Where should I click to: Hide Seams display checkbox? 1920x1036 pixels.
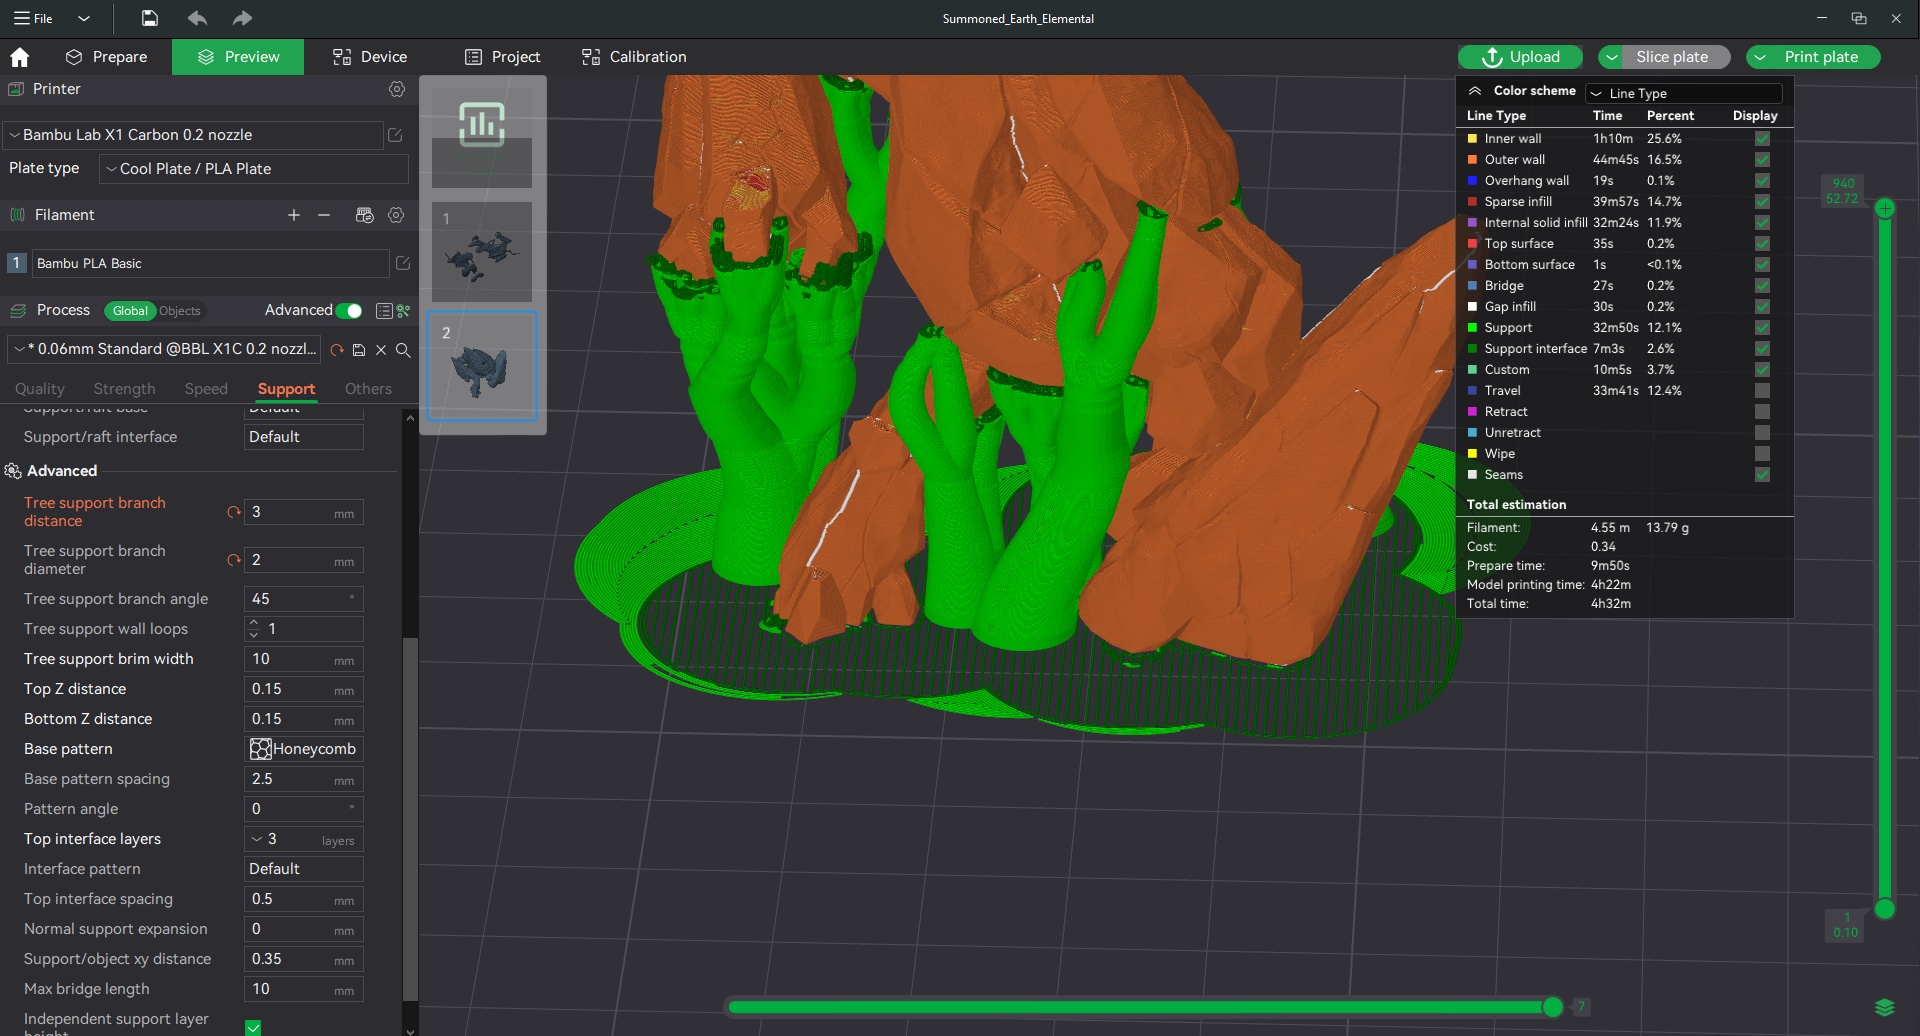coord(1762,475)
